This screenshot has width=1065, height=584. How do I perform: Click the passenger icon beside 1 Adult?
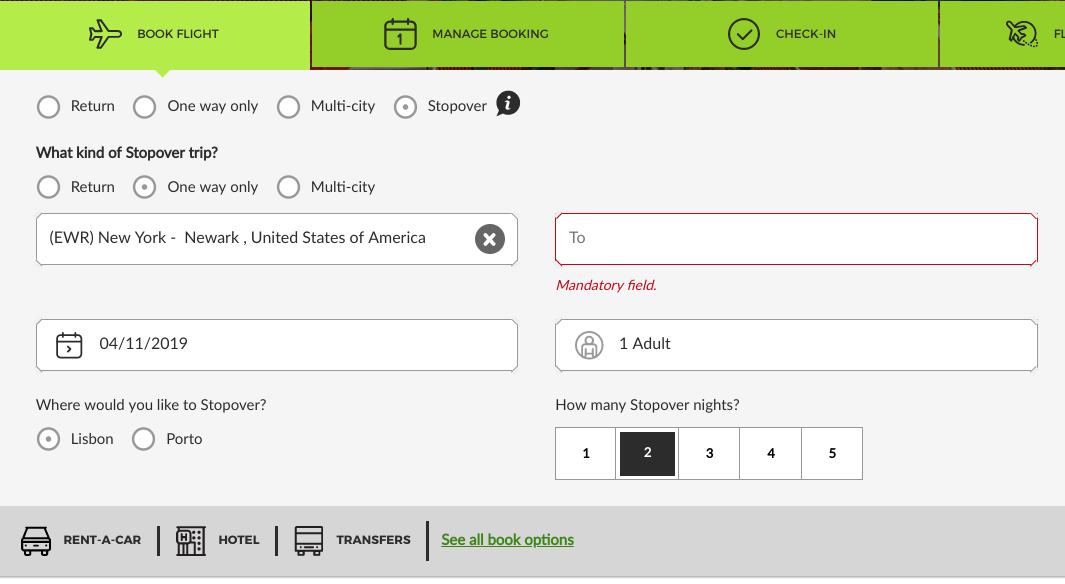pos(589,345)
